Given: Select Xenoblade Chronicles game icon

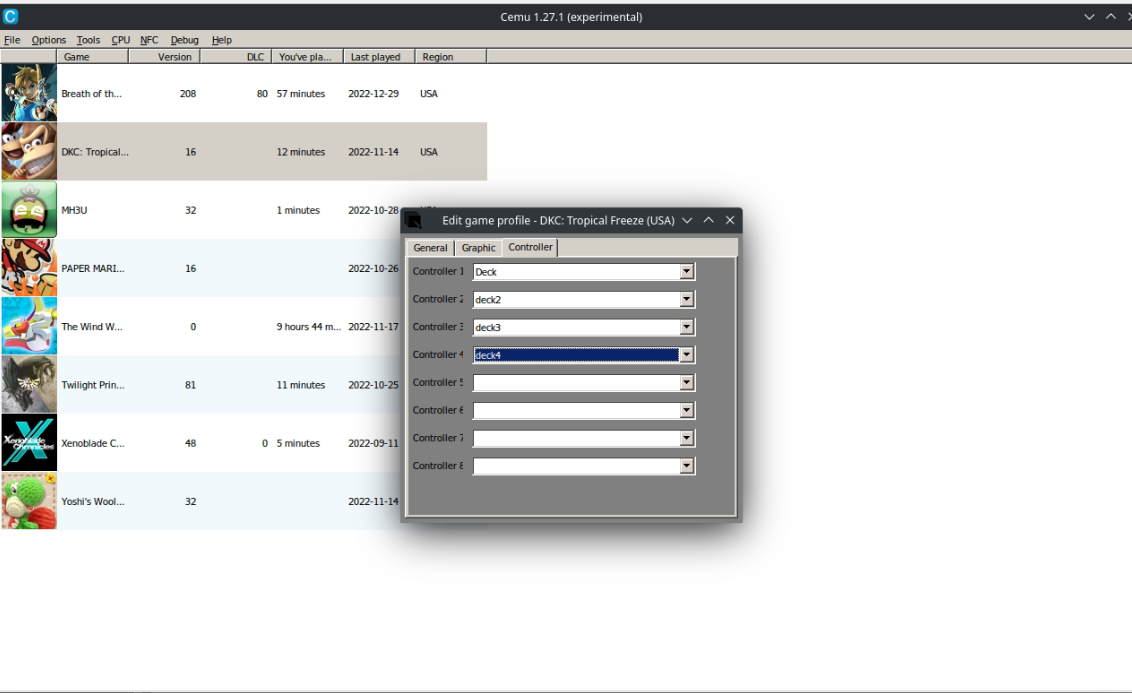Looking at the screenshot, I should point(29,443).
